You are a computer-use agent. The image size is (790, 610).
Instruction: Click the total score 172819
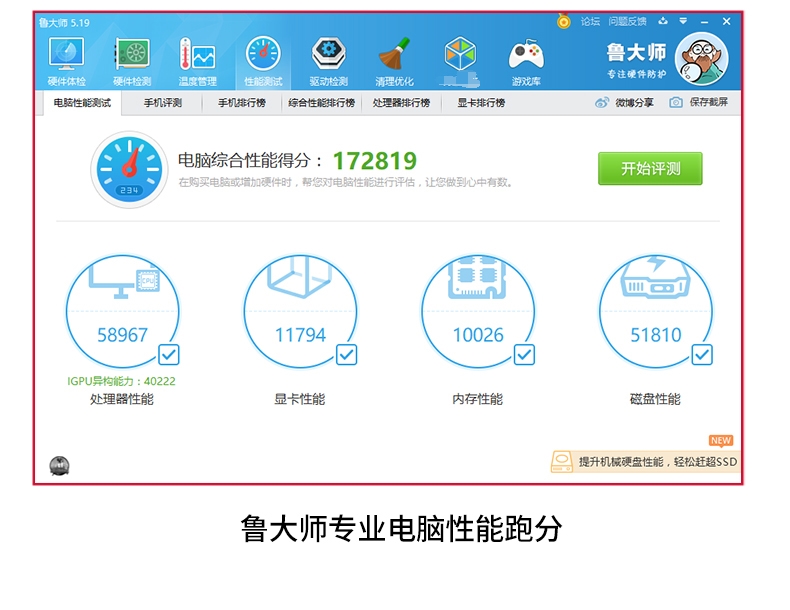[374, 161]
